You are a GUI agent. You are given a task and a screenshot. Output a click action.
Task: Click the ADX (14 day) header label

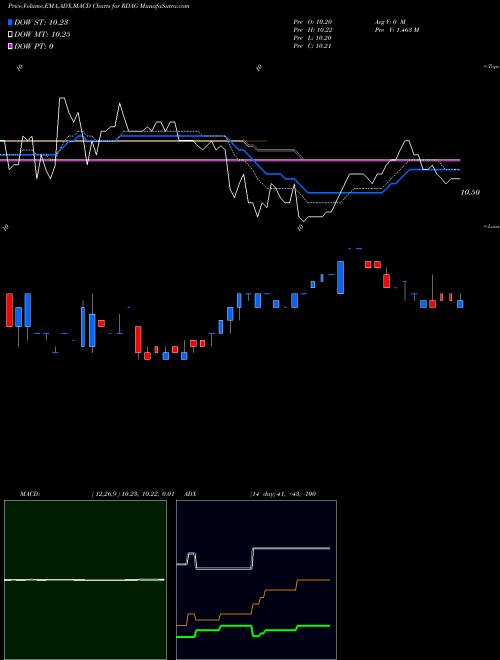pos(250,494)
